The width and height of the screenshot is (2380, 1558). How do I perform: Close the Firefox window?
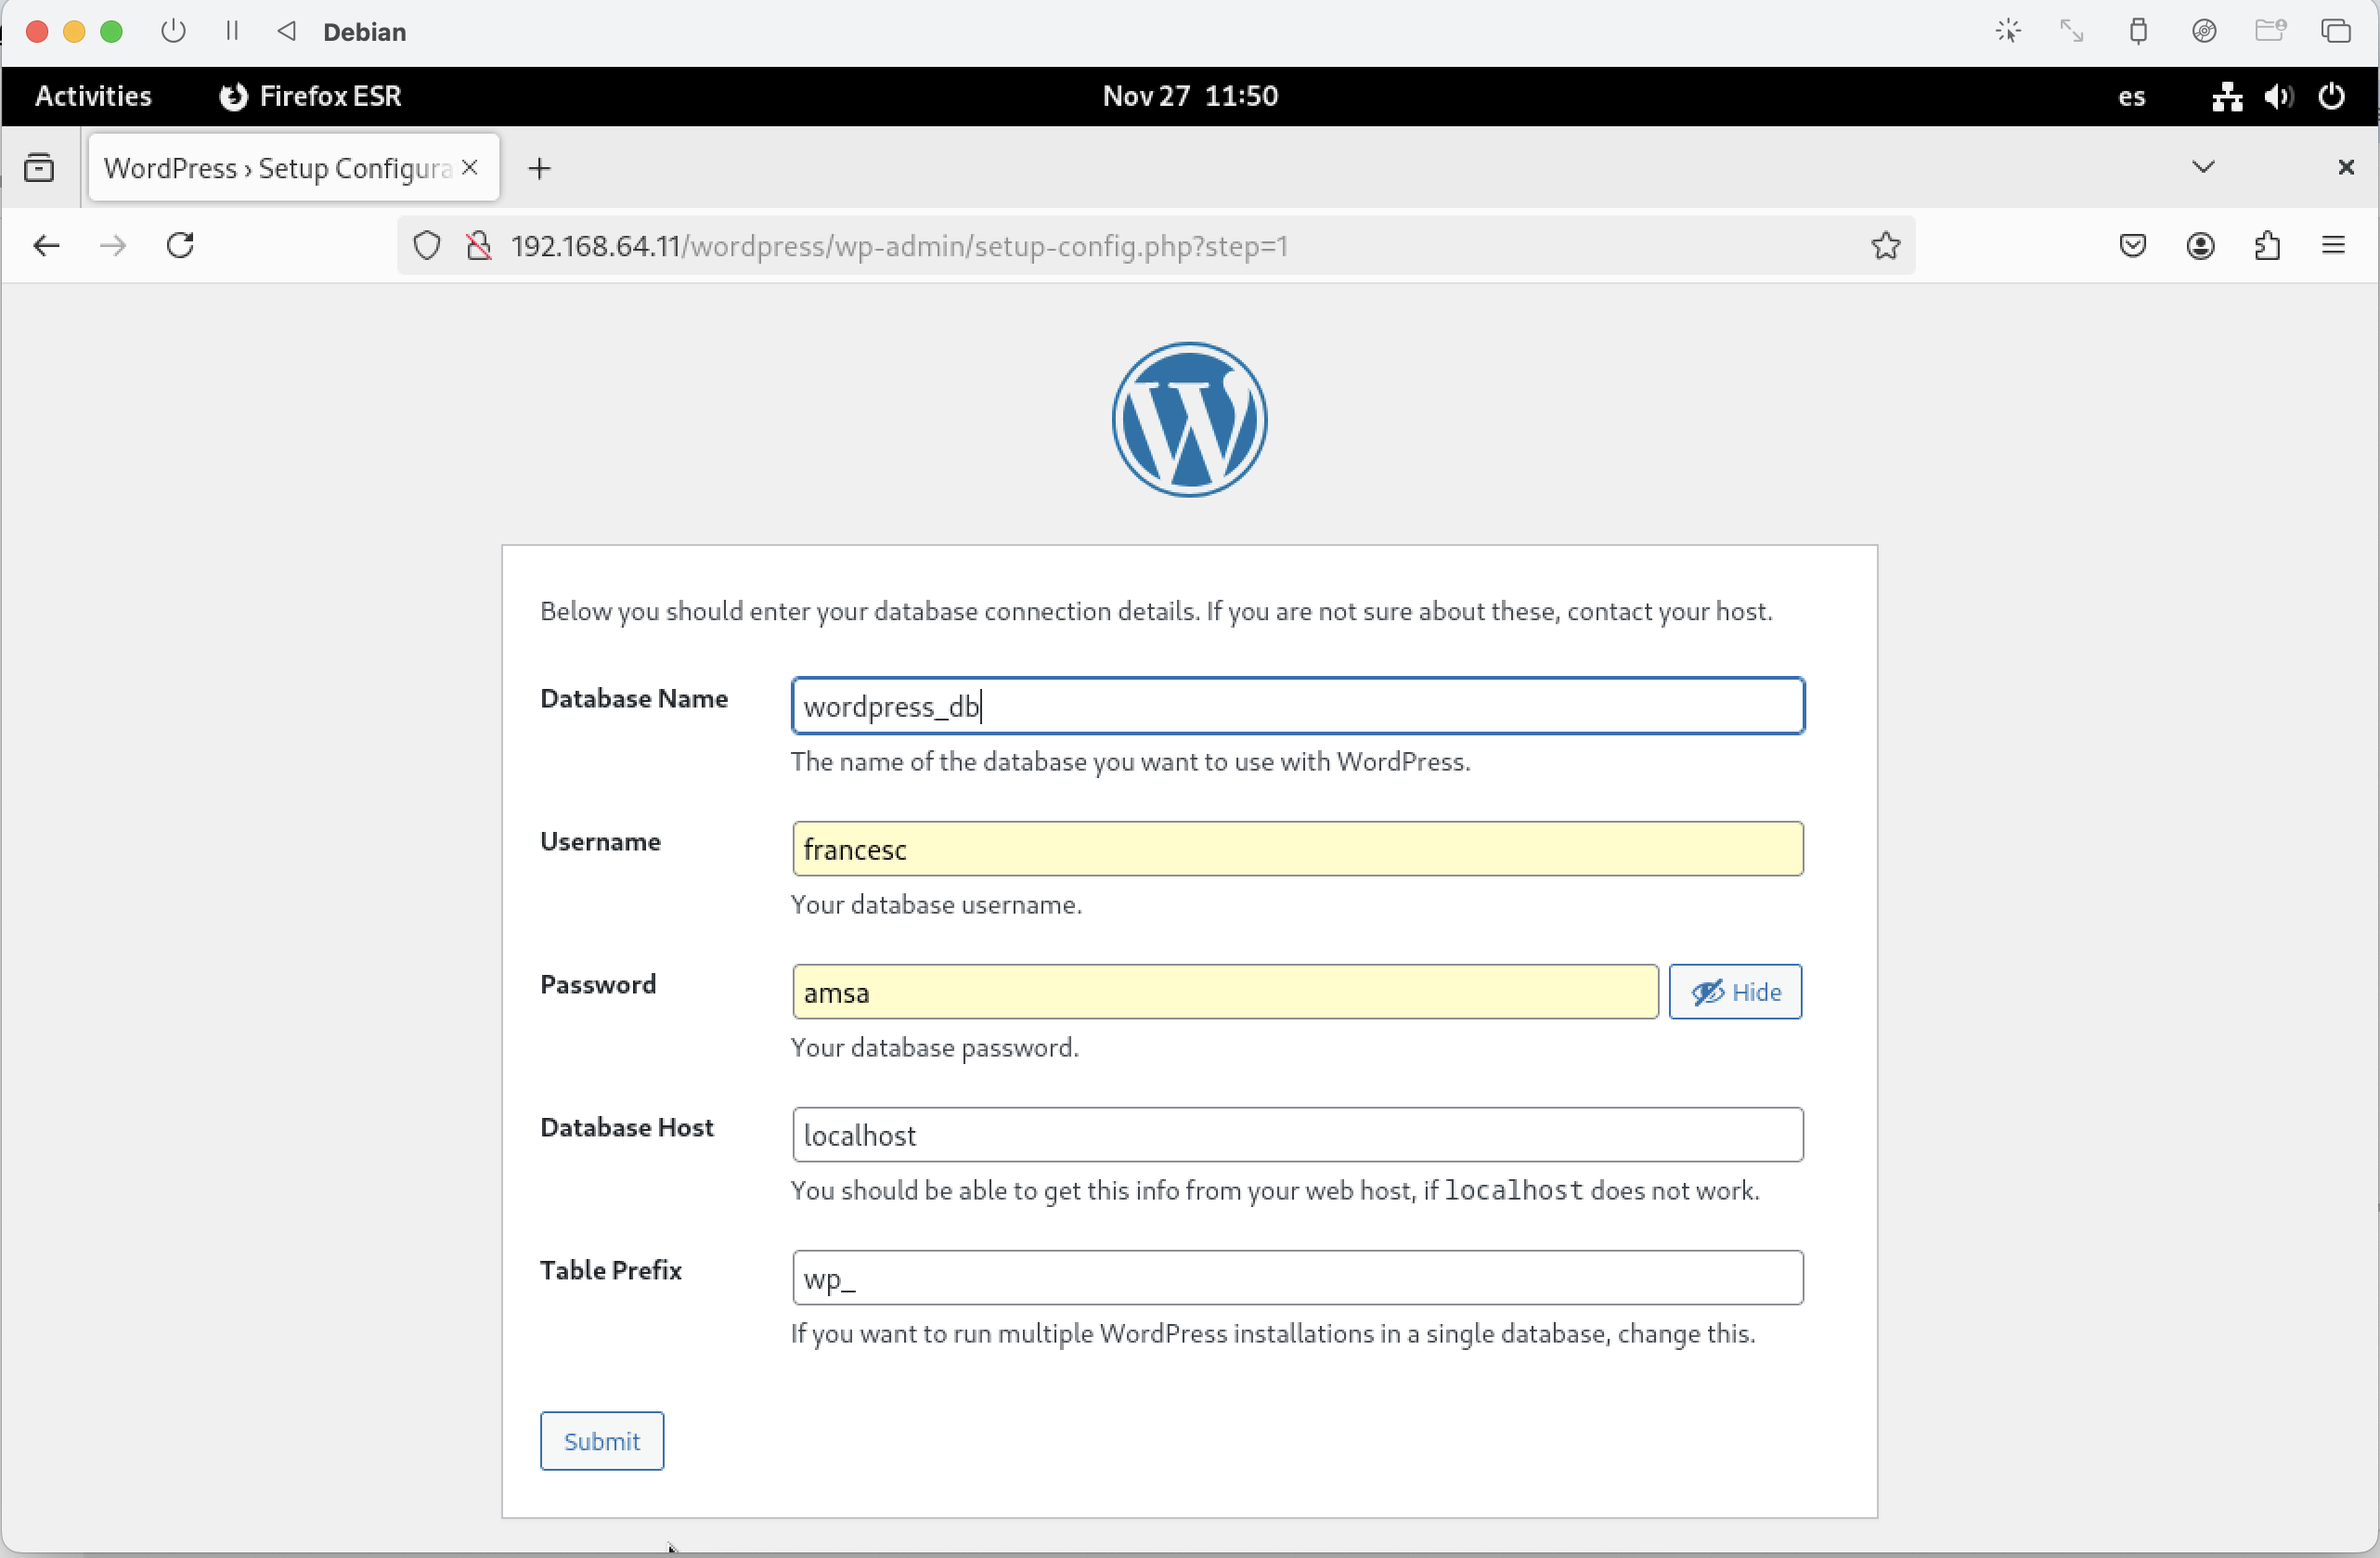2345,167
